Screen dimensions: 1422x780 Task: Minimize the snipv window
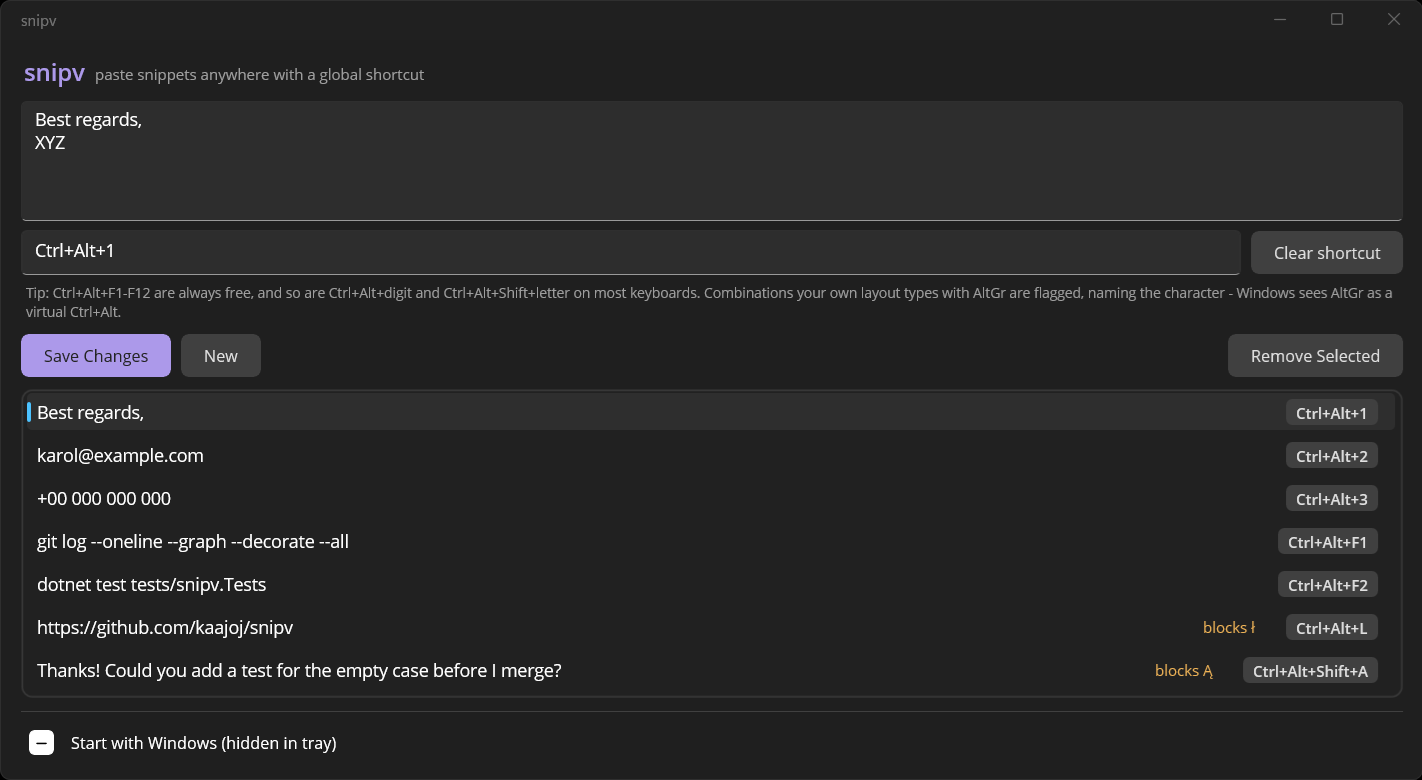(1280, 19)
